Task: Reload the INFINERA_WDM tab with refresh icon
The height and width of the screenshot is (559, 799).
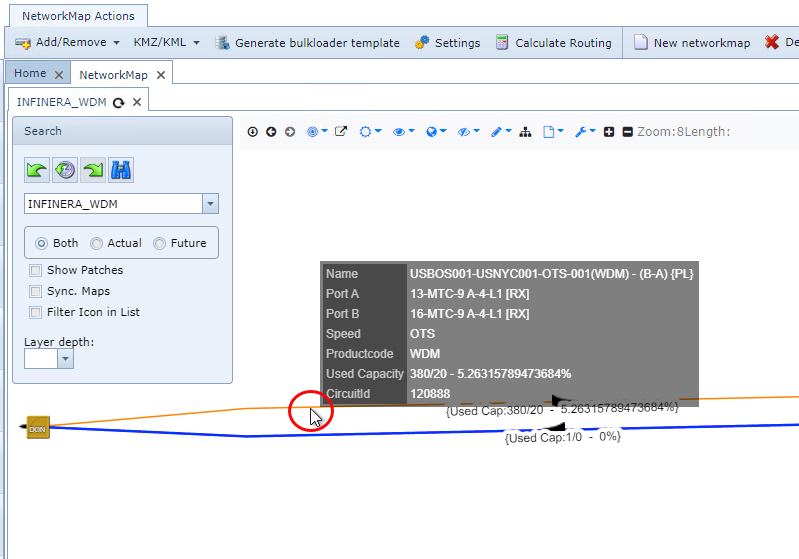Action: pyautogui.click(x=119, y=102)
